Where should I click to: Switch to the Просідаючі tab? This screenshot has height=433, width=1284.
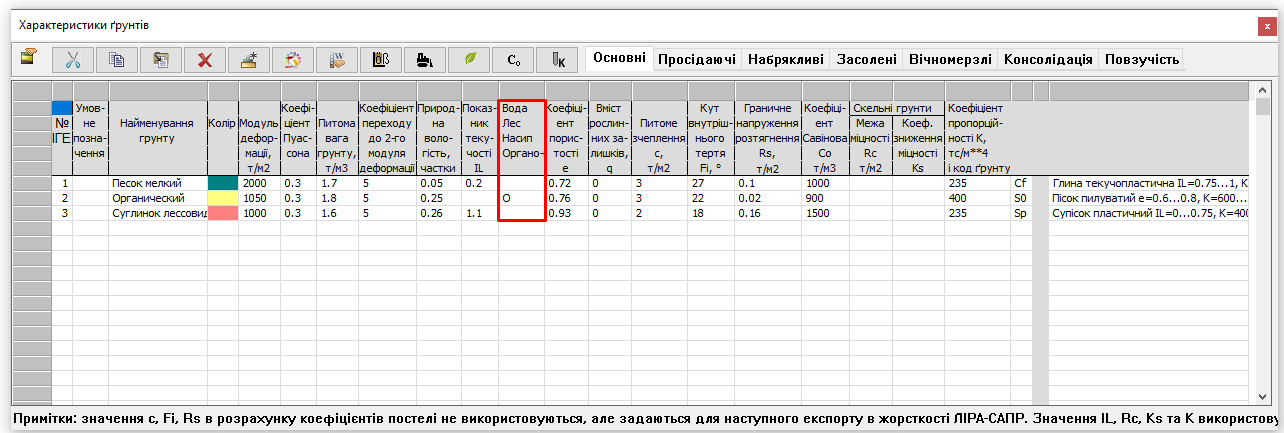697,60
